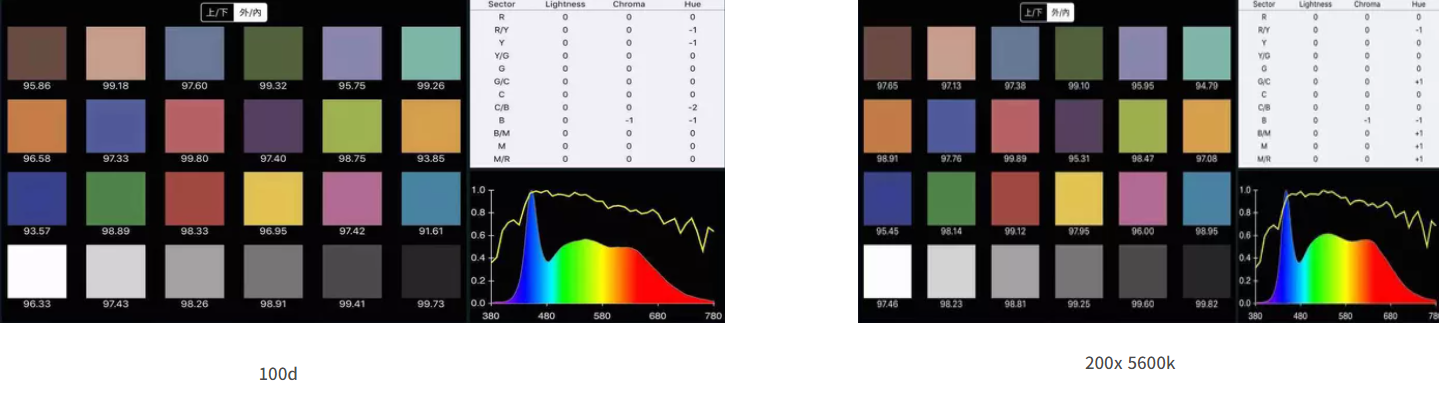Screen dimensions: 1439x399
Task: Click the brown swatch labeled 95.86
Action: click(x=37, y=53)
